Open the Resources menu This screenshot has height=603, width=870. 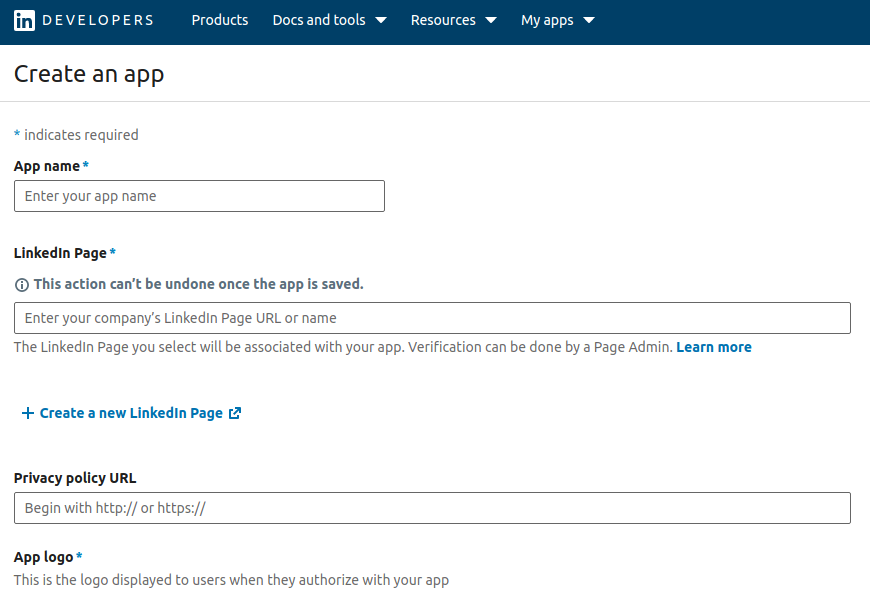(453, 20)
